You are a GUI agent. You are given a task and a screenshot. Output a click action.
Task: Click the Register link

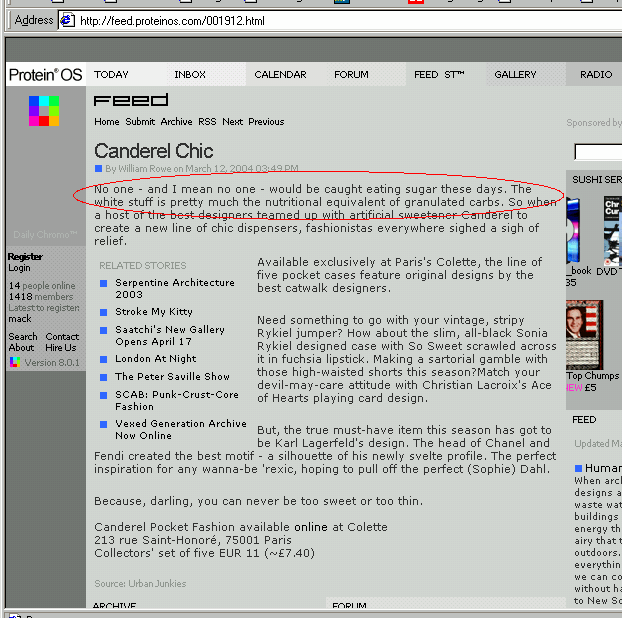(25, 257)
